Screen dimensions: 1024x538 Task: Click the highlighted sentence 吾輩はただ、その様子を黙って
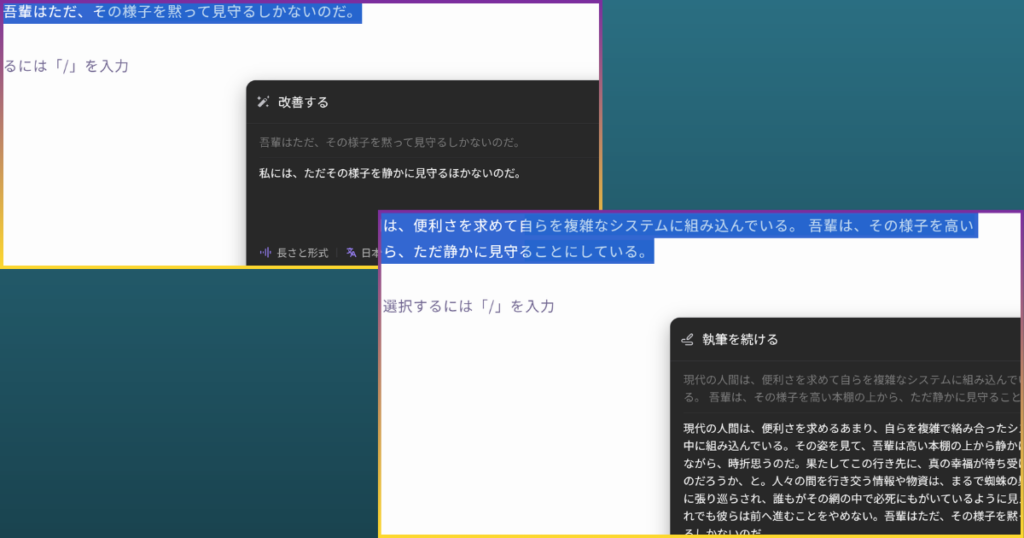180,13
